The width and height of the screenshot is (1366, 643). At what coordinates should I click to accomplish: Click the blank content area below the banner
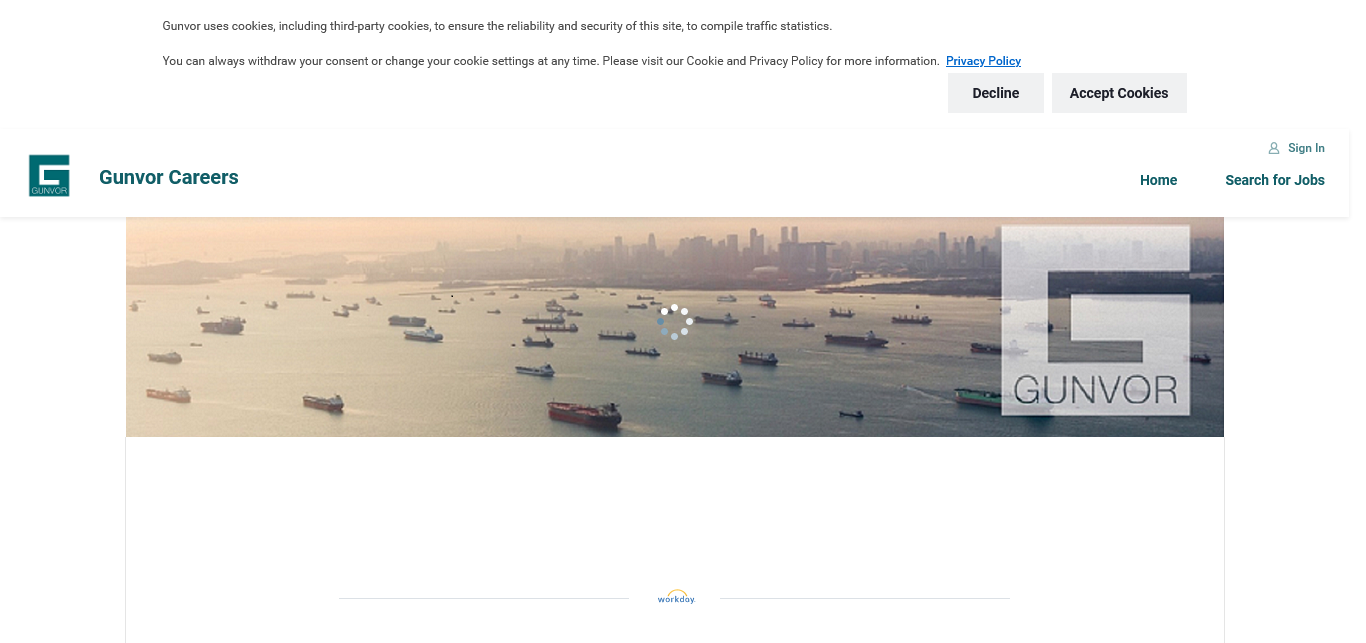point(675,510)
